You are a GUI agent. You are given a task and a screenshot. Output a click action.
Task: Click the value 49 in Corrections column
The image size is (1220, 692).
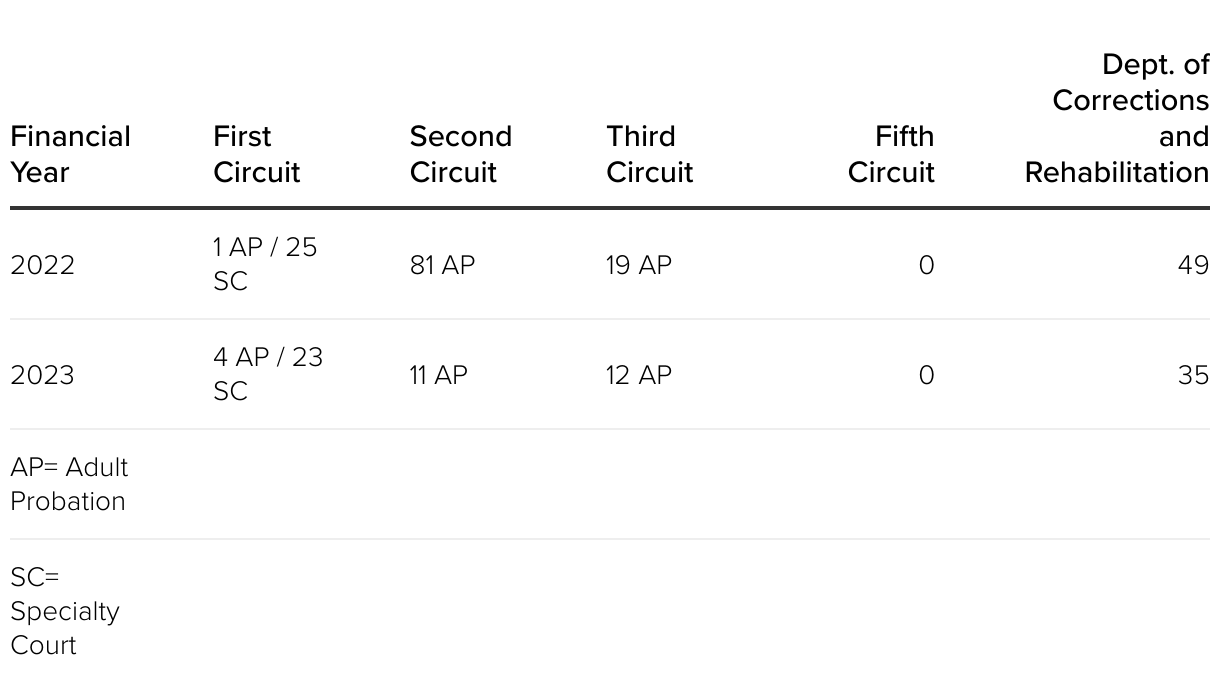1193,265
